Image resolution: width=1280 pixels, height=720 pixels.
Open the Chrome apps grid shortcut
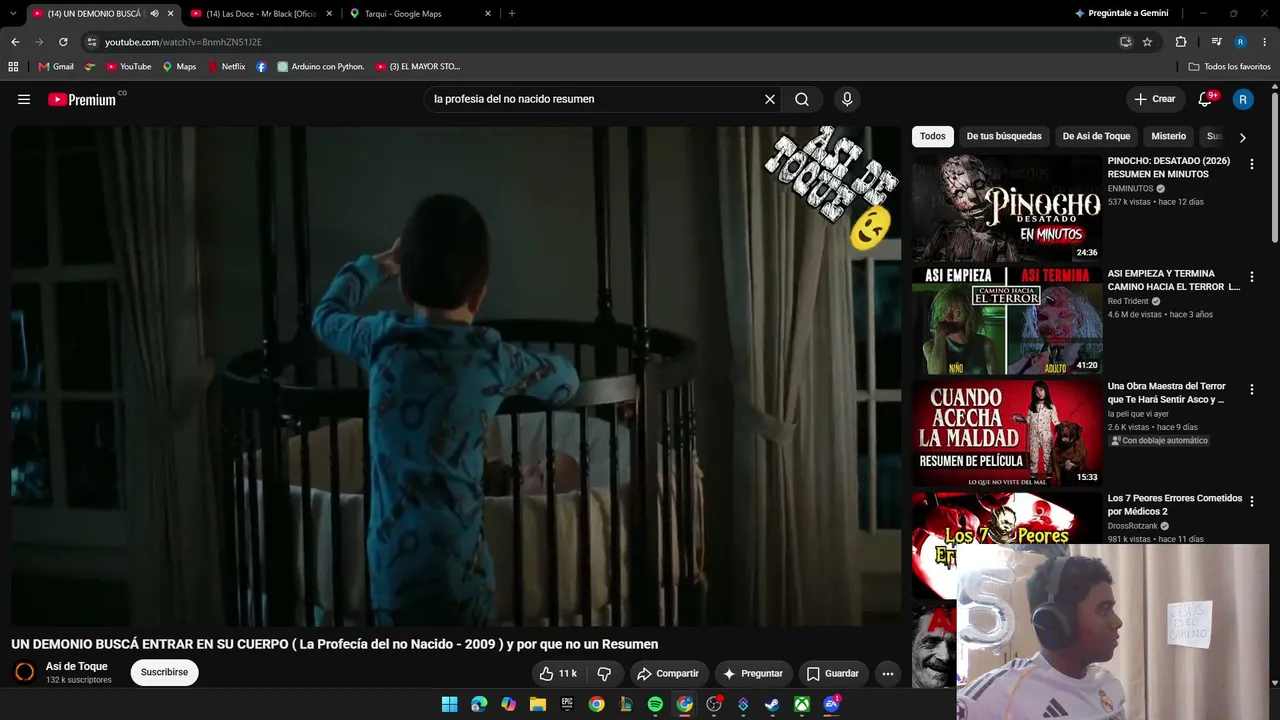13,67
